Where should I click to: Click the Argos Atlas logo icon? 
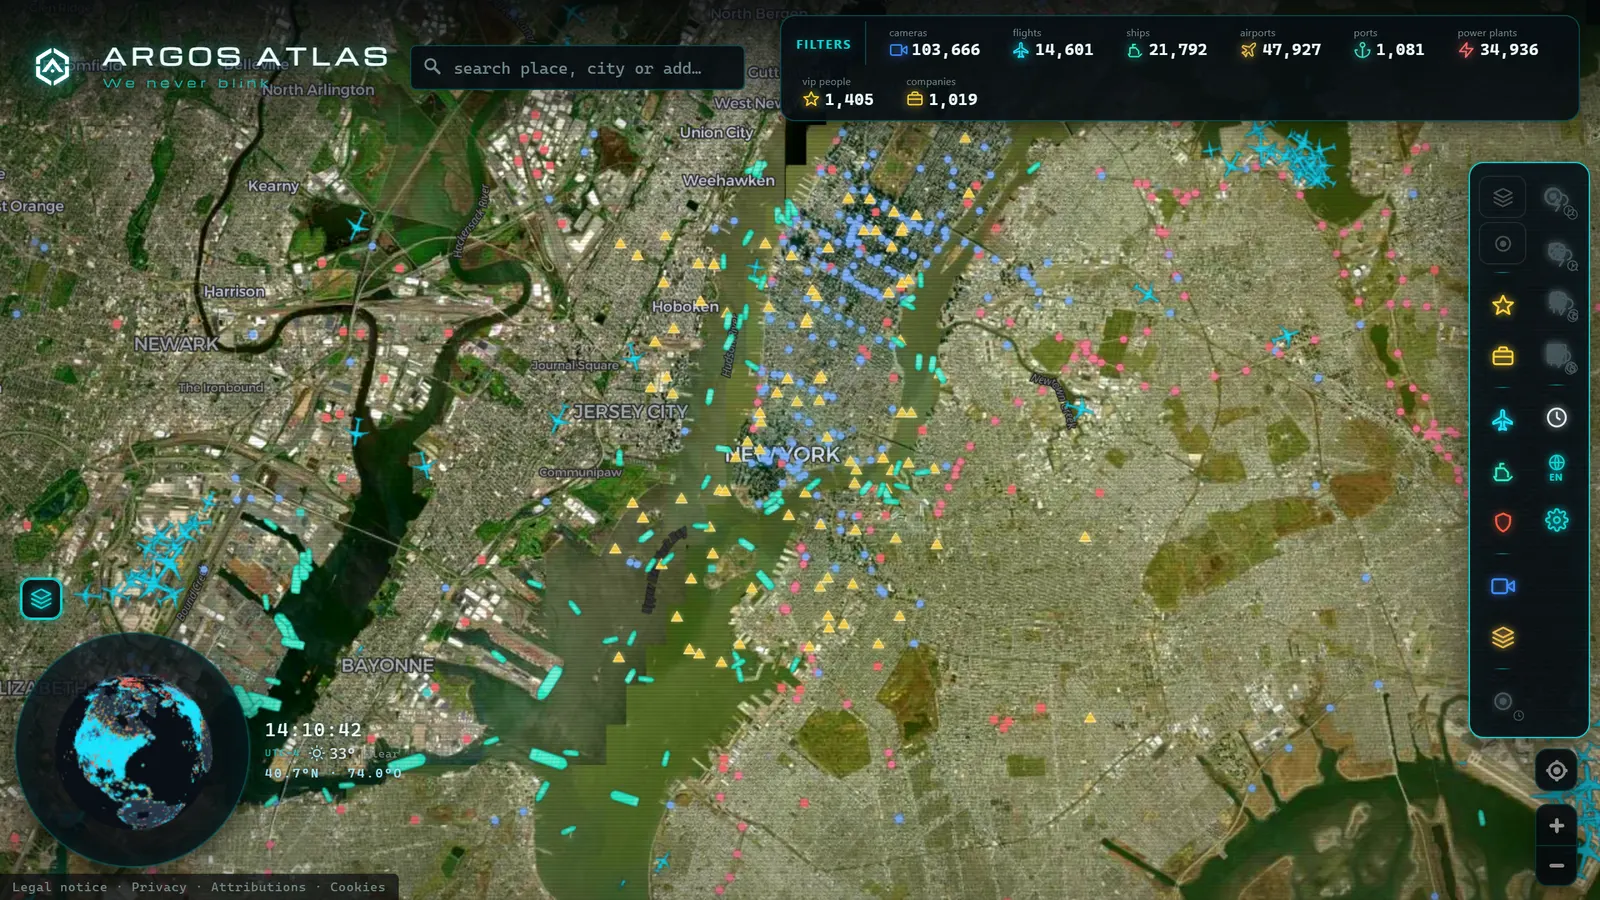click(52, 67)
